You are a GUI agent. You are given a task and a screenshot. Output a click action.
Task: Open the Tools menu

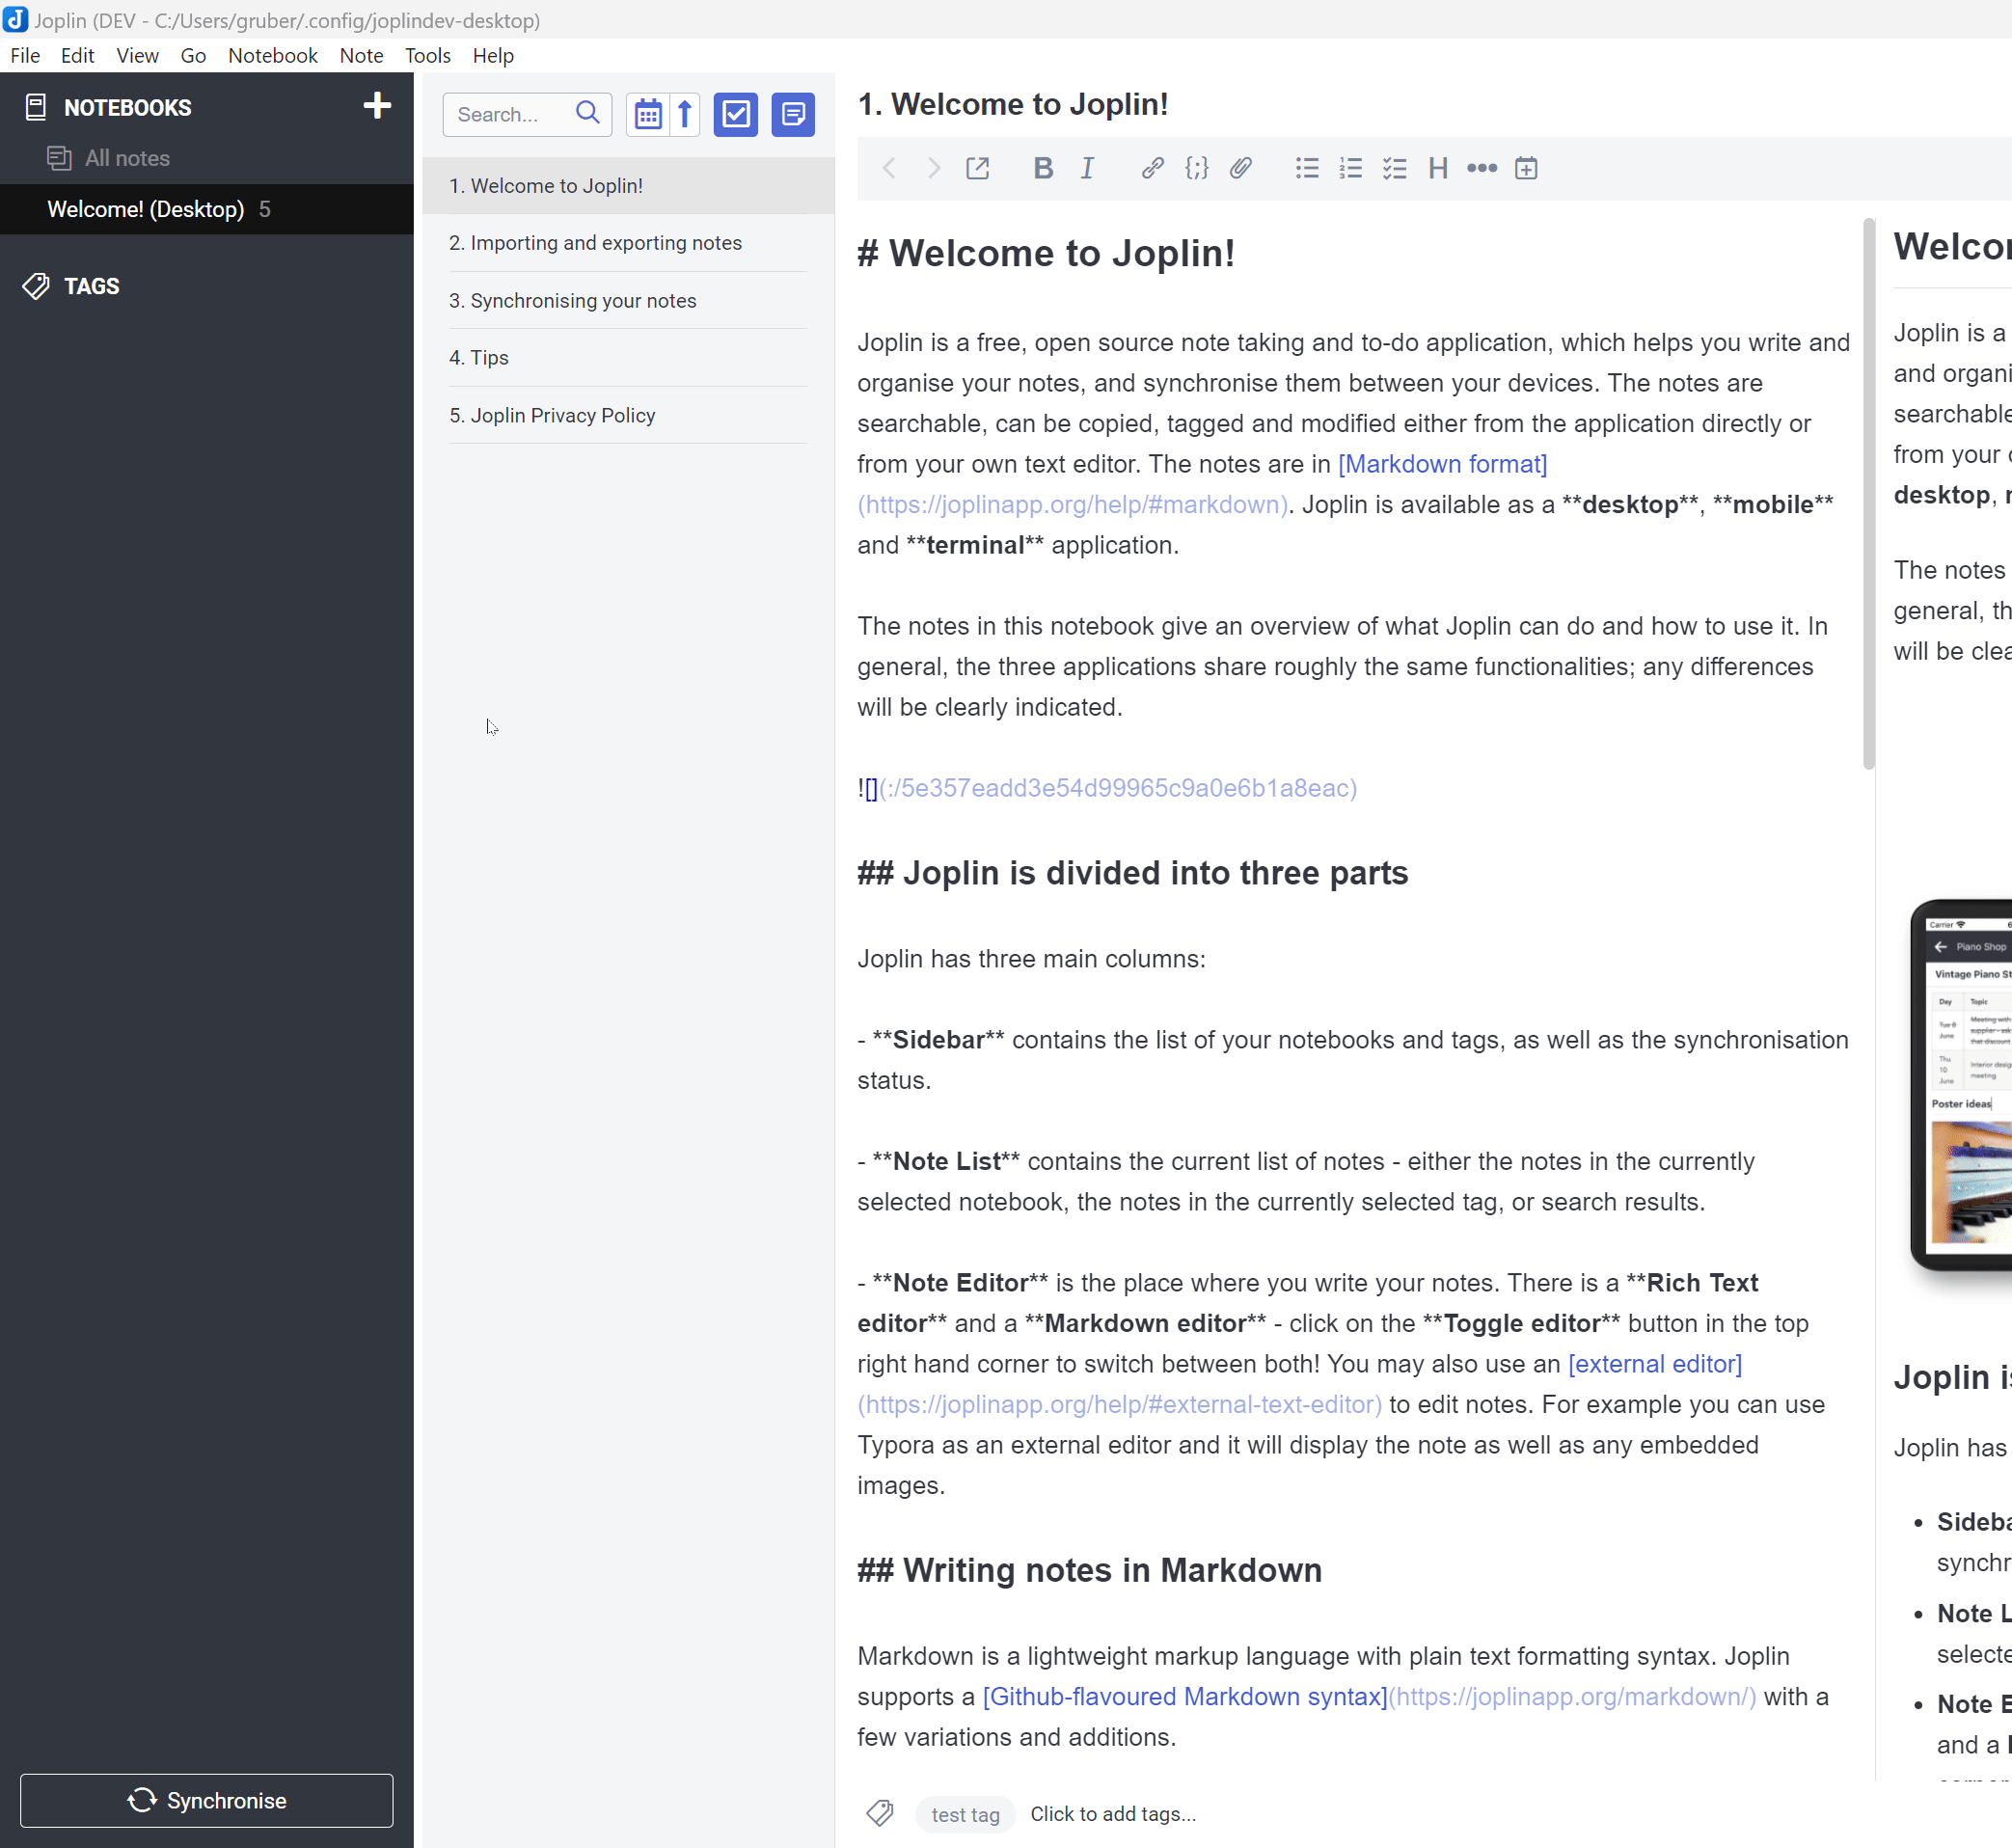[427, 55]
